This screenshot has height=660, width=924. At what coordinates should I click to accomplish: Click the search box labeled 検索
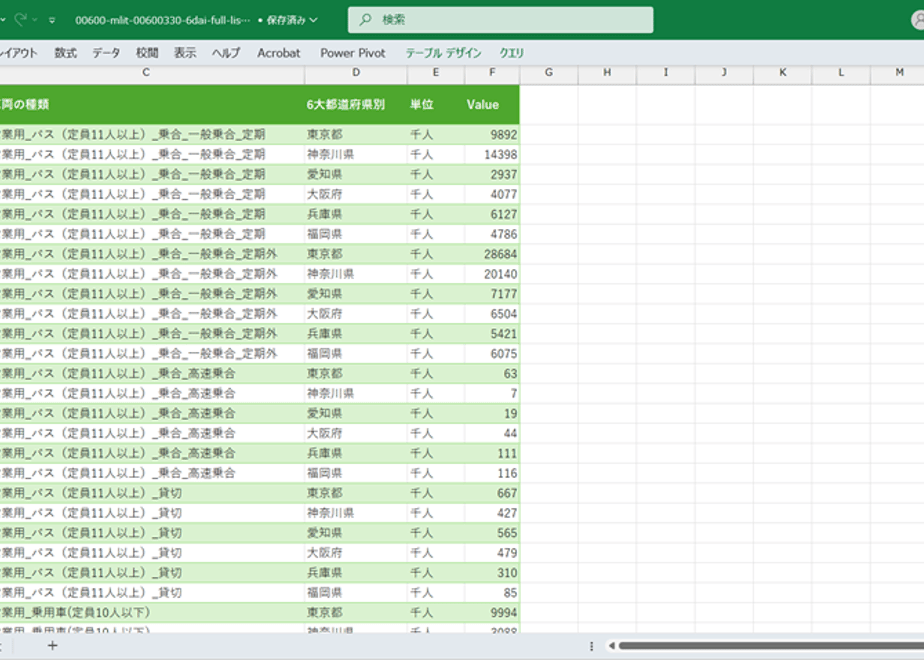pyautogui.click(x=500, y=19)
